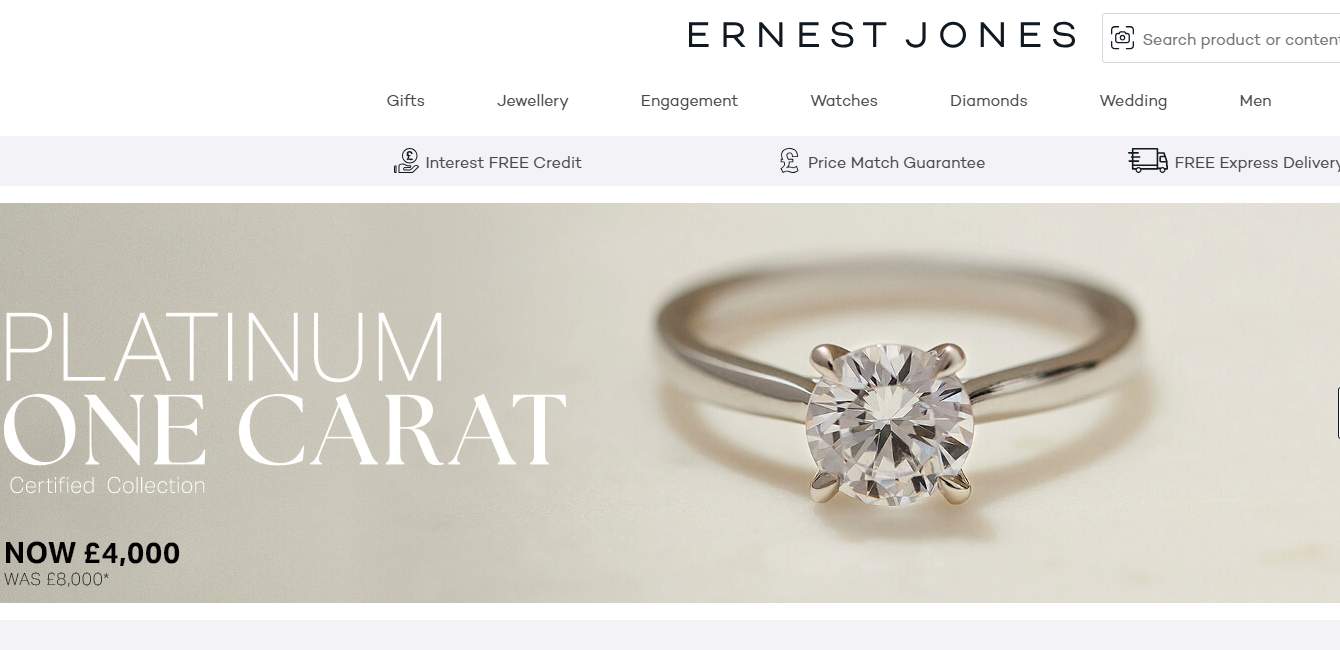This screenshot has height=650, width=1340.
Task: Open the Diamonds menu
Action: [x=988, y=100]
